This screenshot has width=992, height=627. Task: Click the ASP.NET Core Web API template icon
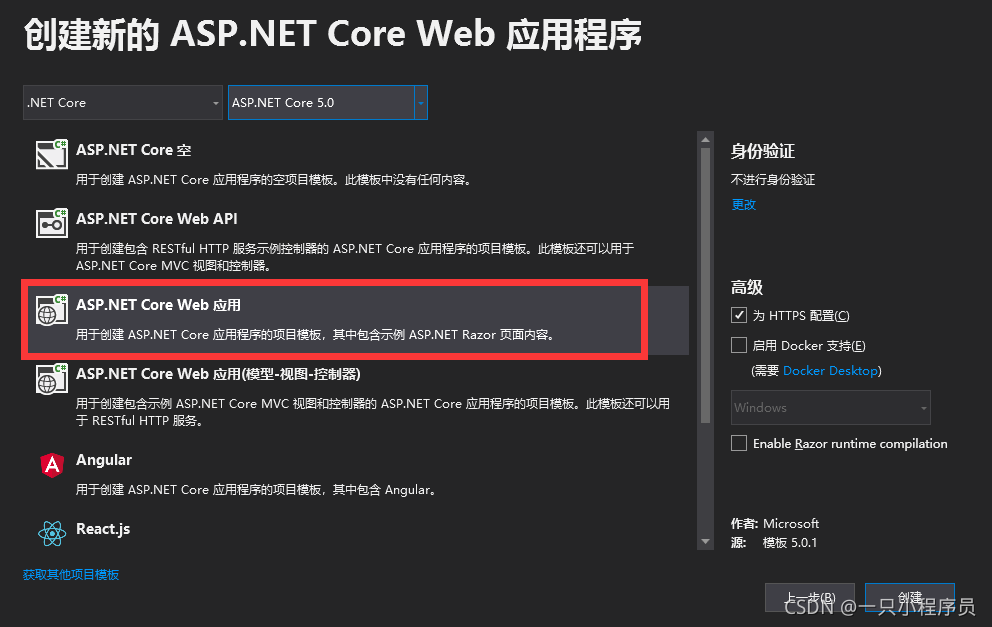pyautogui.click(x=51, y=223)
